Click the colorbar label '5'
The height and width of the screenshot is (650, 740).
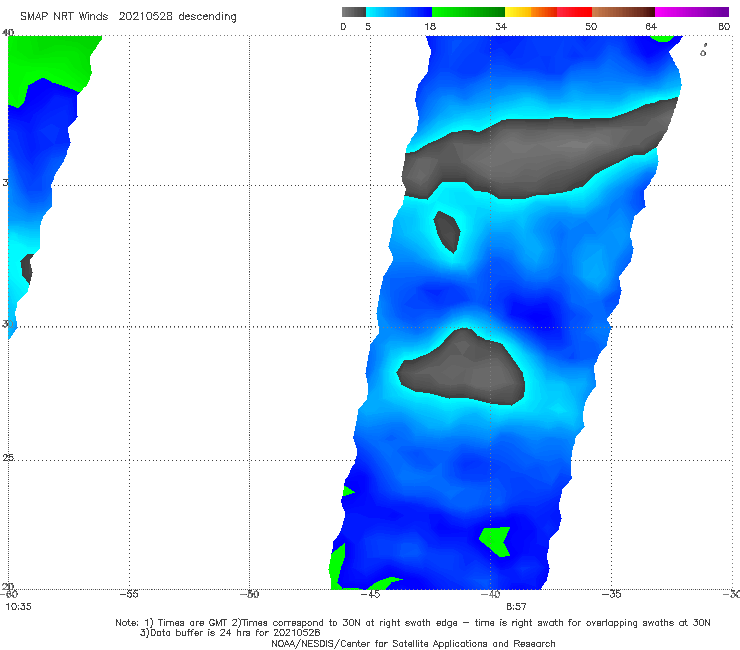tap(368, 26)
